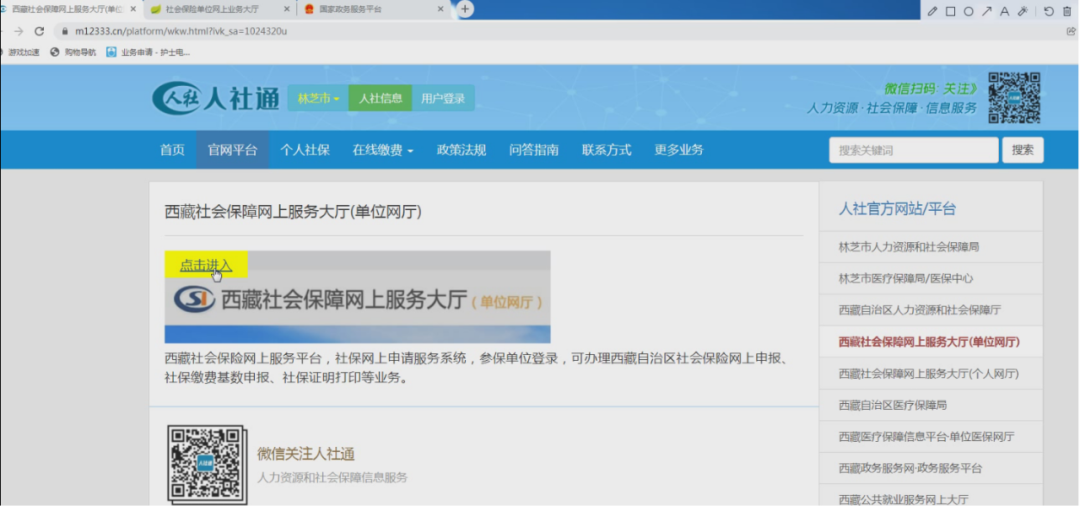Click the browser forward arrow
The height and width of the screenshot is (506, 1080).
point(19,31)
